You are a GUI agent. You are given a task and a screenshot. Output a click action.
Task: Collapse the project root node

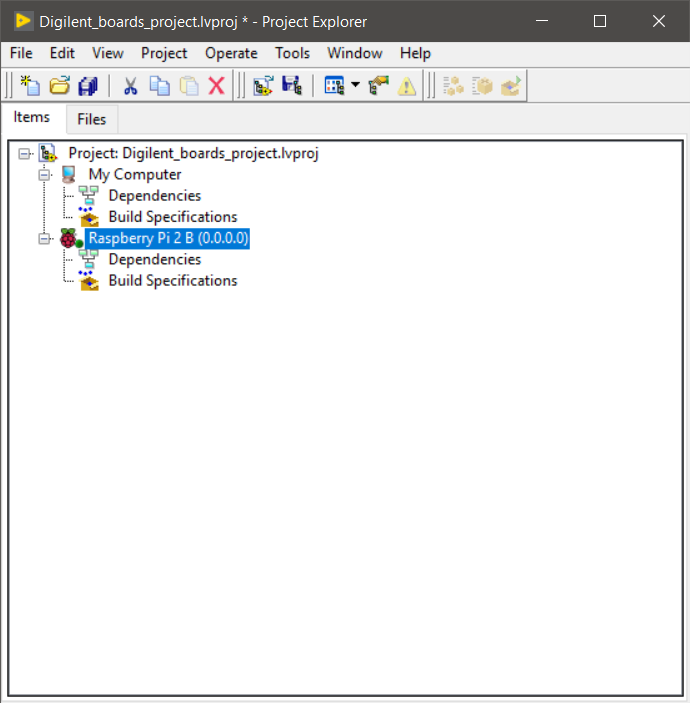click(x=24, y=154)
